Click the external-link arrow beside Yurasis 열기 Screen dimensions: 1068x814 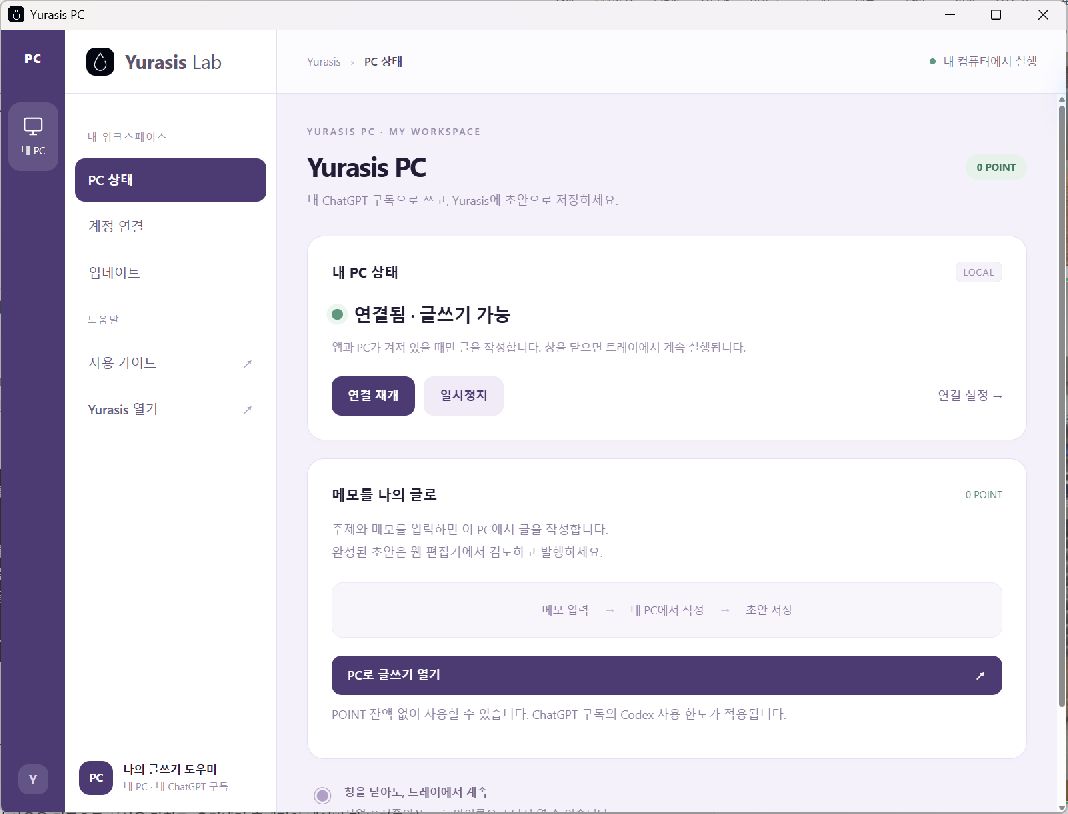(247, 409)
